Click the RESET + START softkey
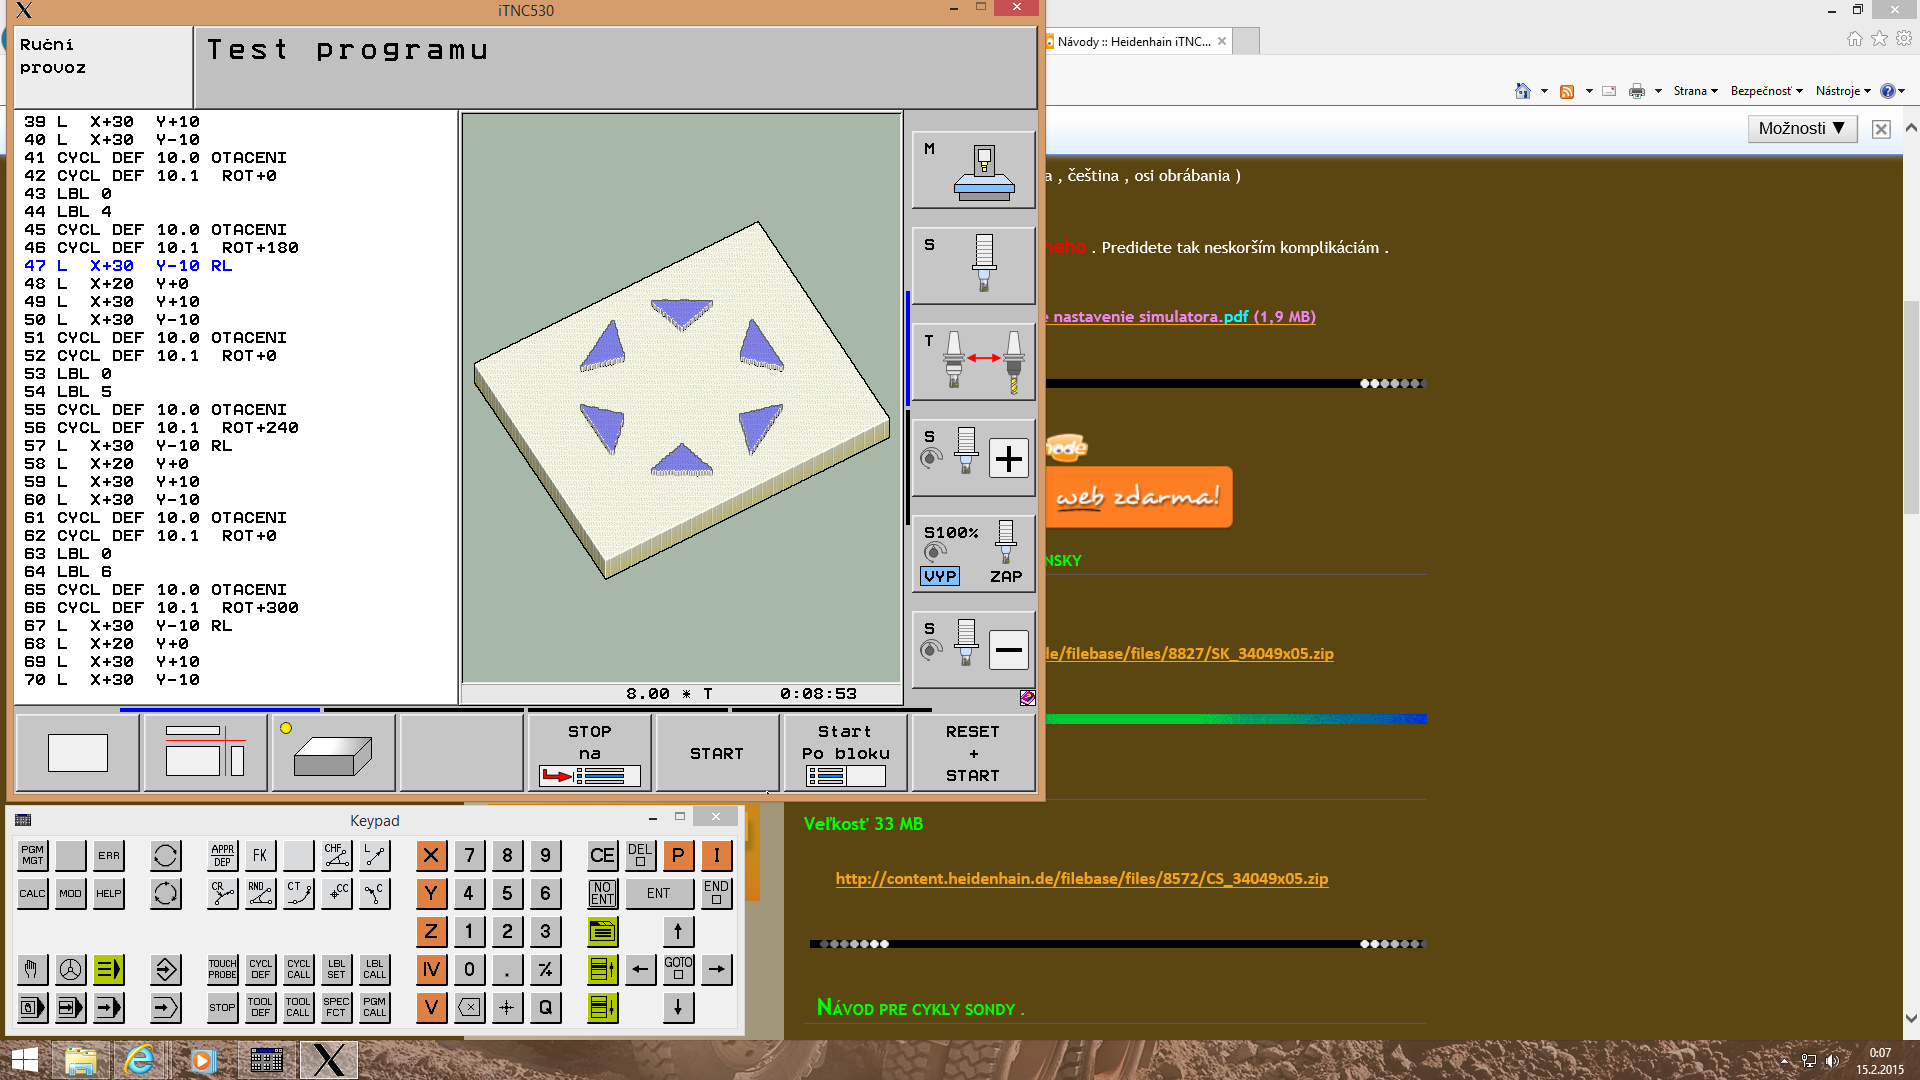The height and width of the screenshot is (1080, 1920). tap(972, 754)
